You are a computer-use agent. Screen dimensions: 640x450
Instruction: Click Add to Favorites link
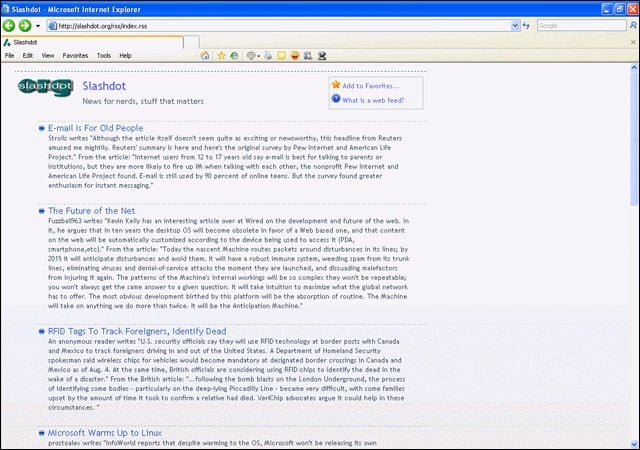(x=371, y=86)
